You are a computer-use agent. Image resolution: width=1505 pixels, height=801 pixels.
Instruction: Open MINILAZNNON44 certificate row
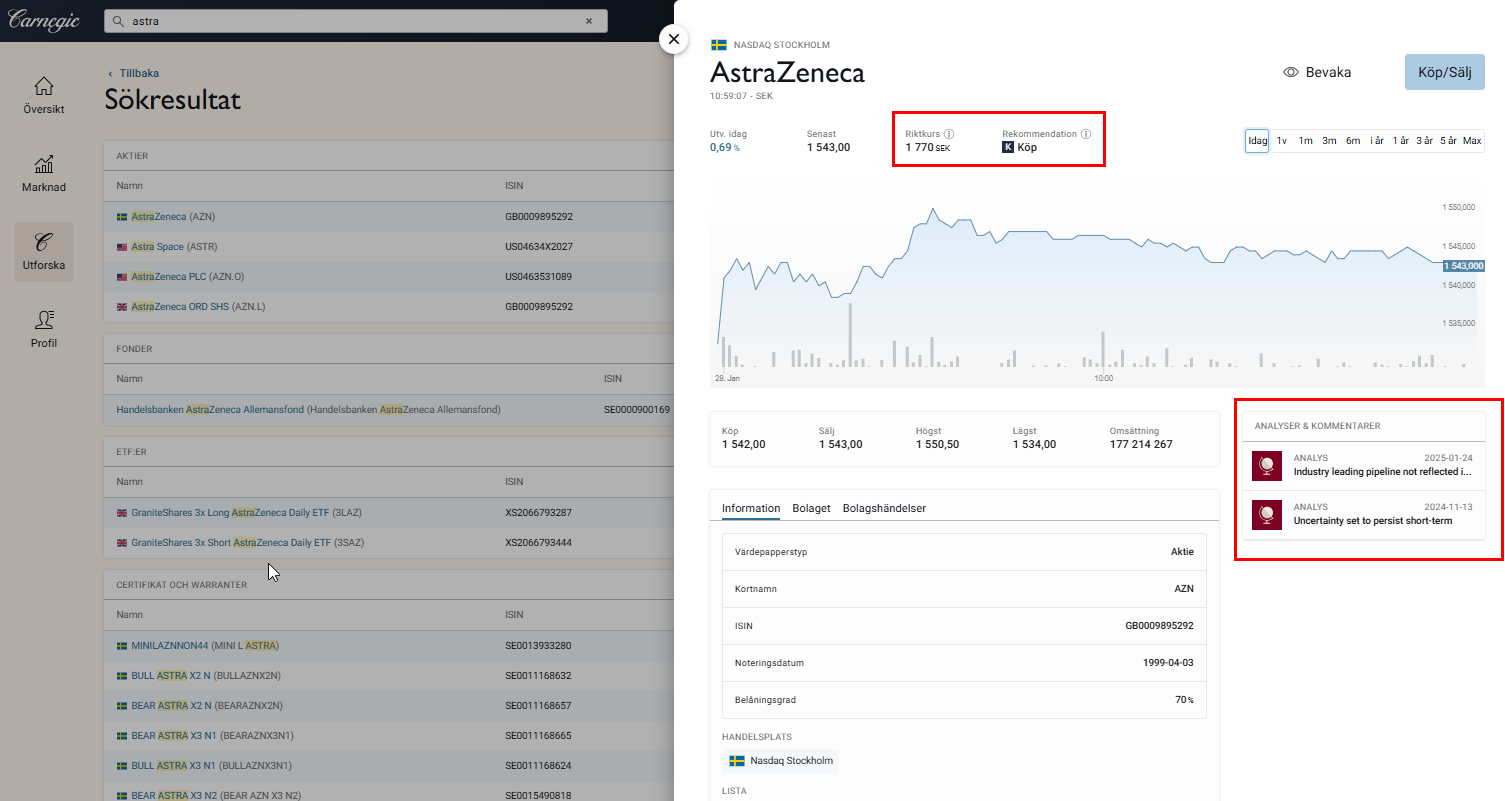[205, 646]
